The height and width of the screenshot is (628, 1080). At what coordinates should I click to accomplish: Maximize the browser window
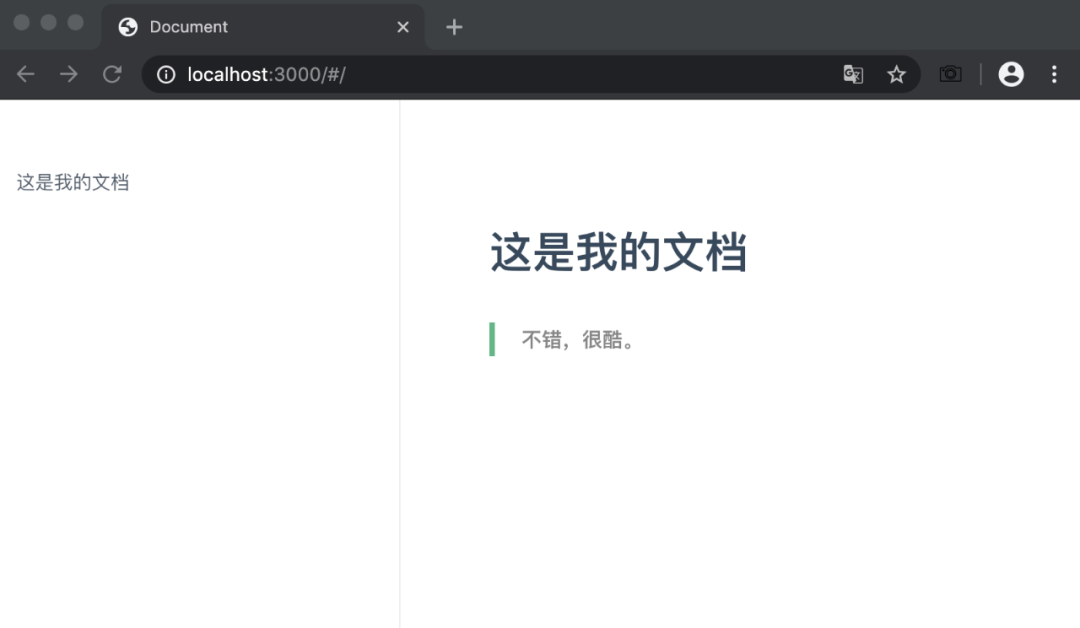point(75,23)
